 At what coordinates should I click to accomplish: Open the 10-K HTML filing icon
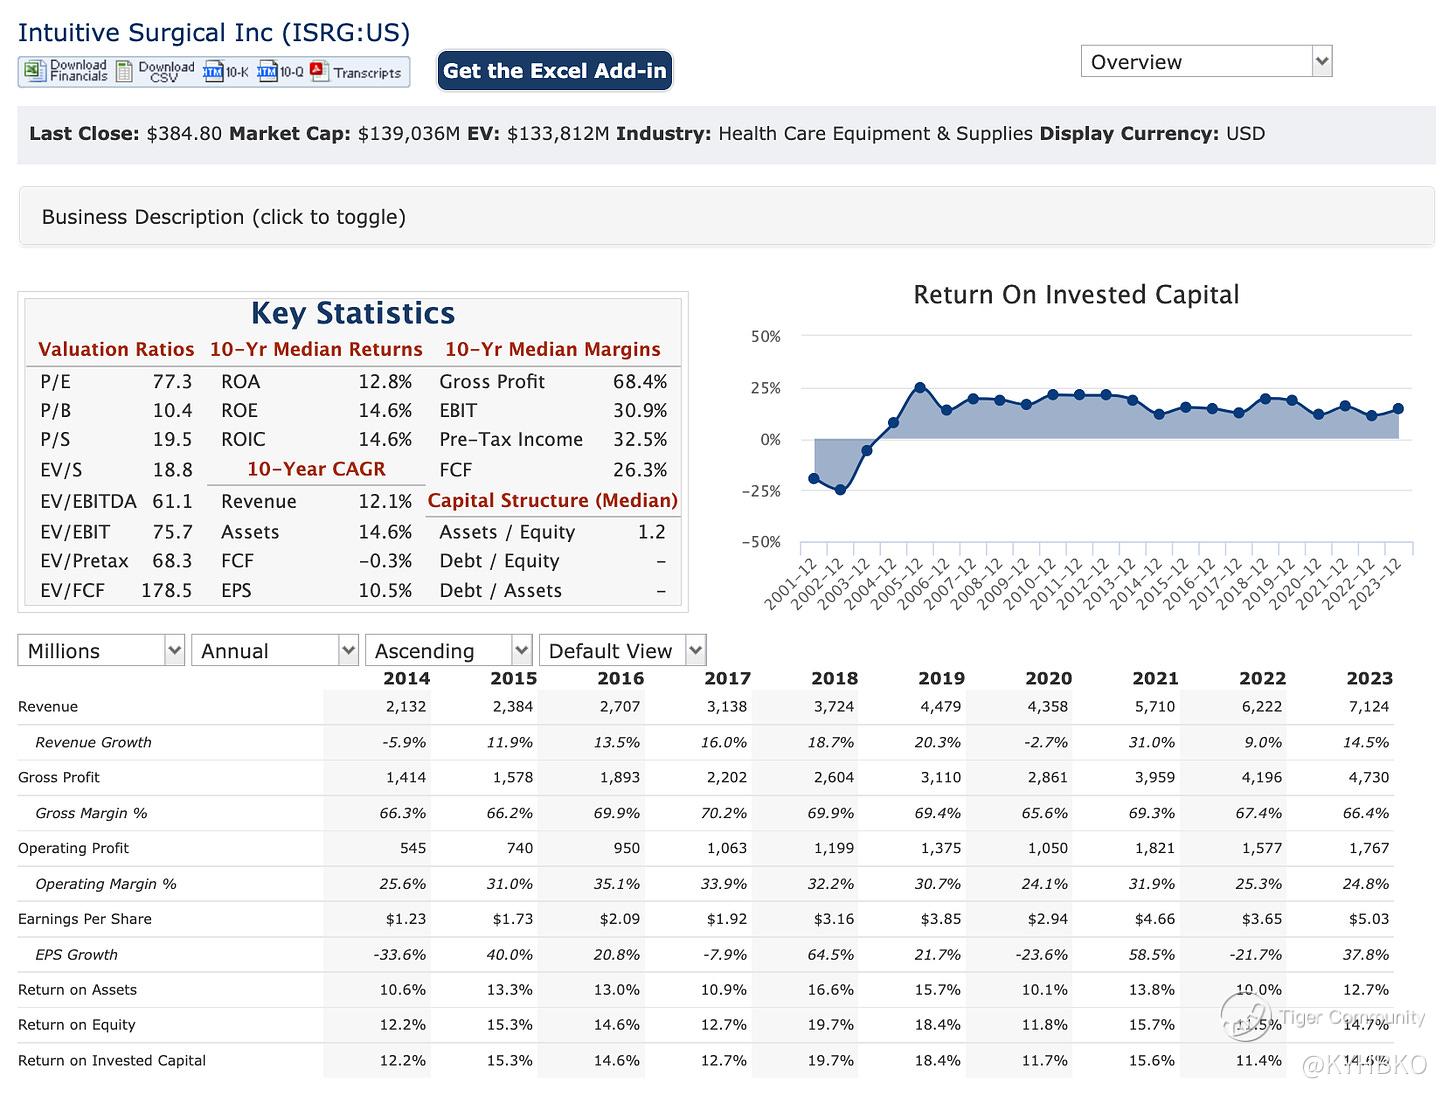(213, 71)
